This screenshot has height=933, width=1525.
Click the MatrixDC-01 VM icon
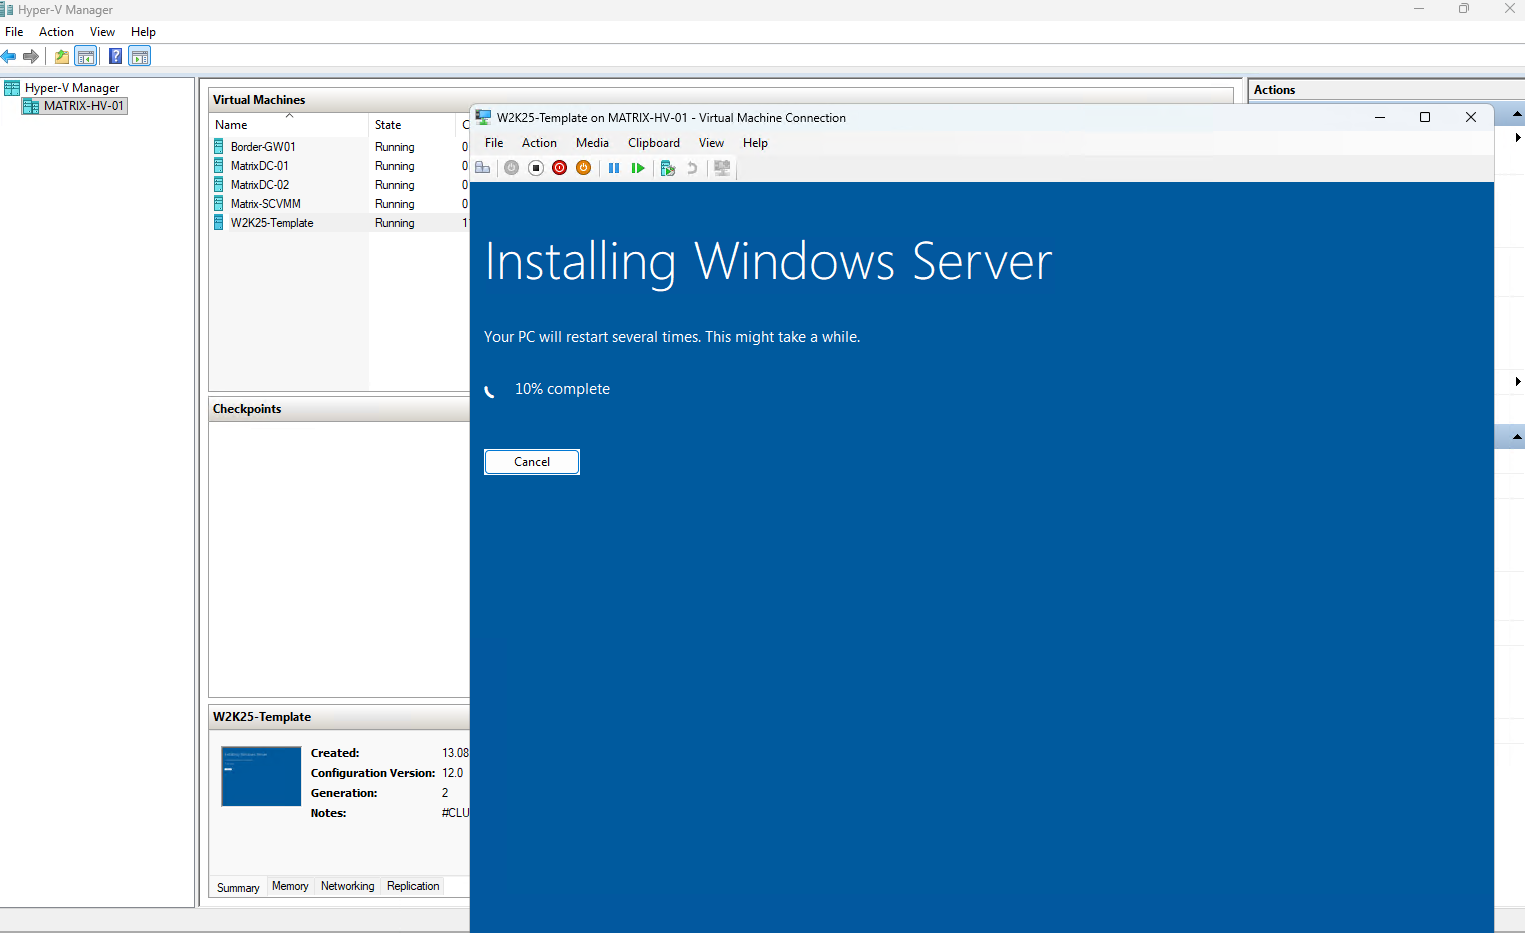[x=219, y=166]
